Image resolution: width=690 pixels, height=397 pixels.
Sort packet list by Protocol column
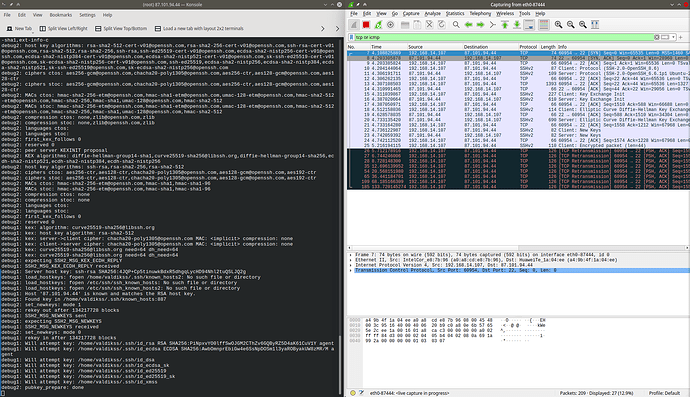(x=528, y=47)
